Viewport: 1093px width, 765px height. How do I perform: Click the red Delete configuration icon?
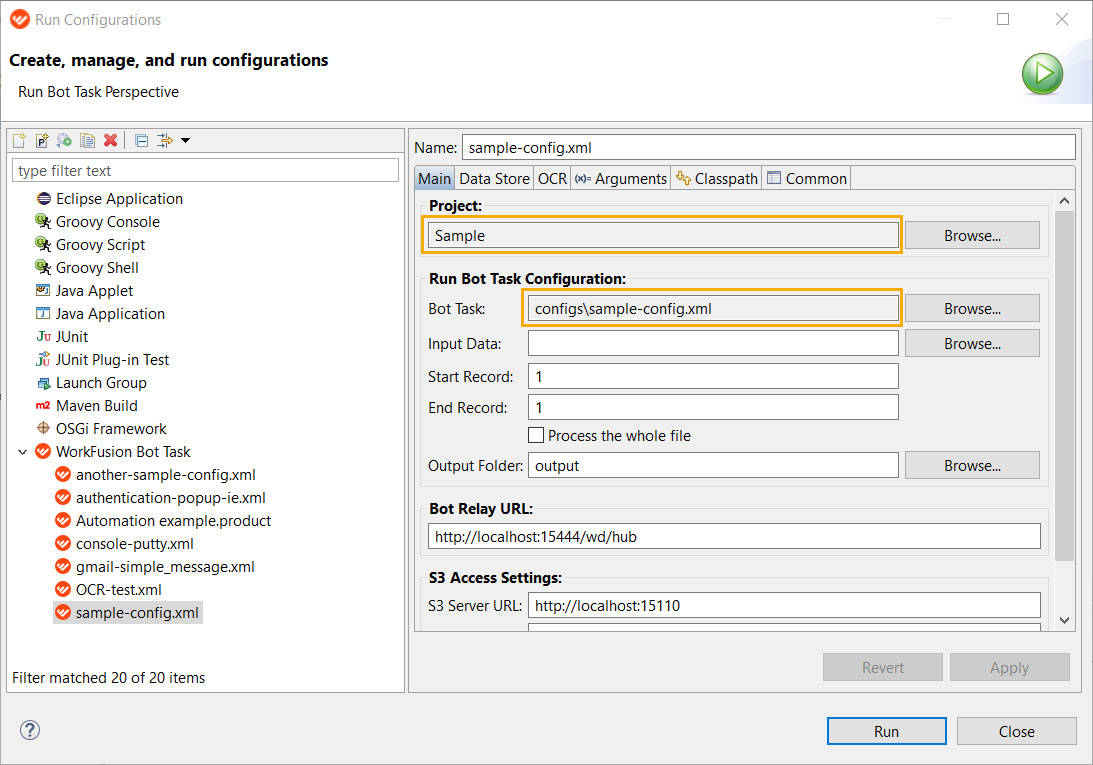click(x=110, y=141)
